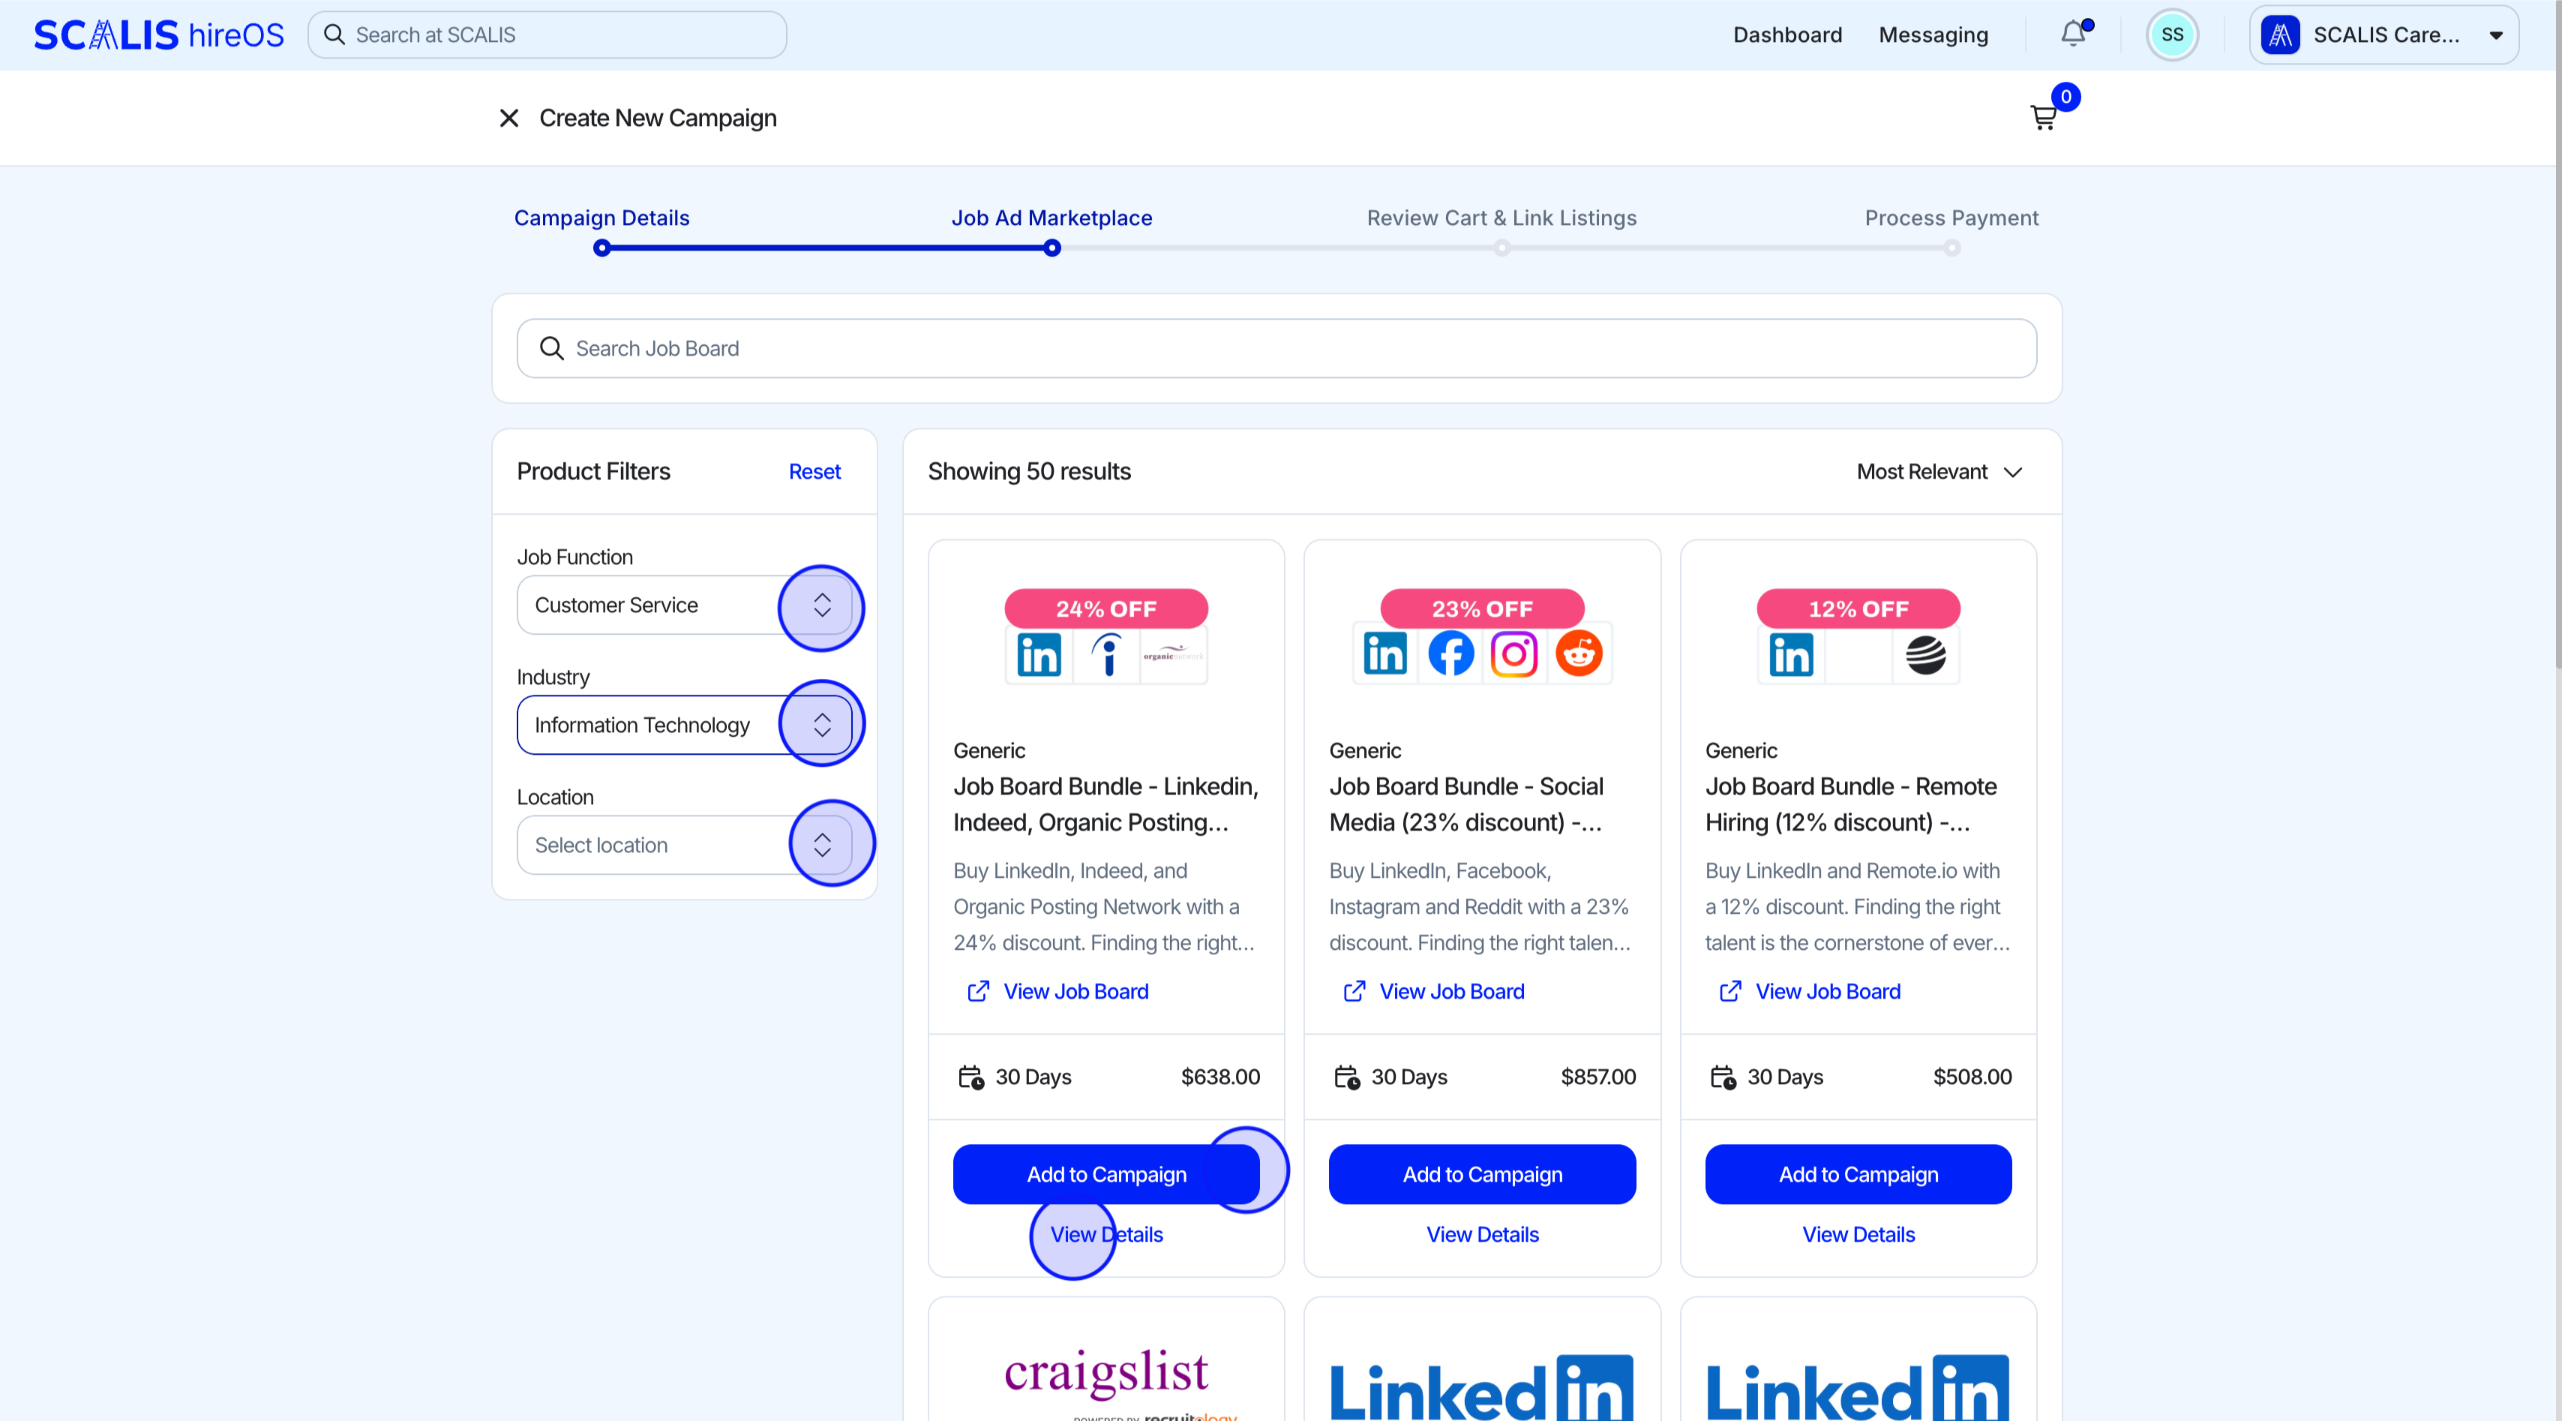Open Messaging in the top navigation
This screenshot has height=1421, width=2562.
[1933, 35]
